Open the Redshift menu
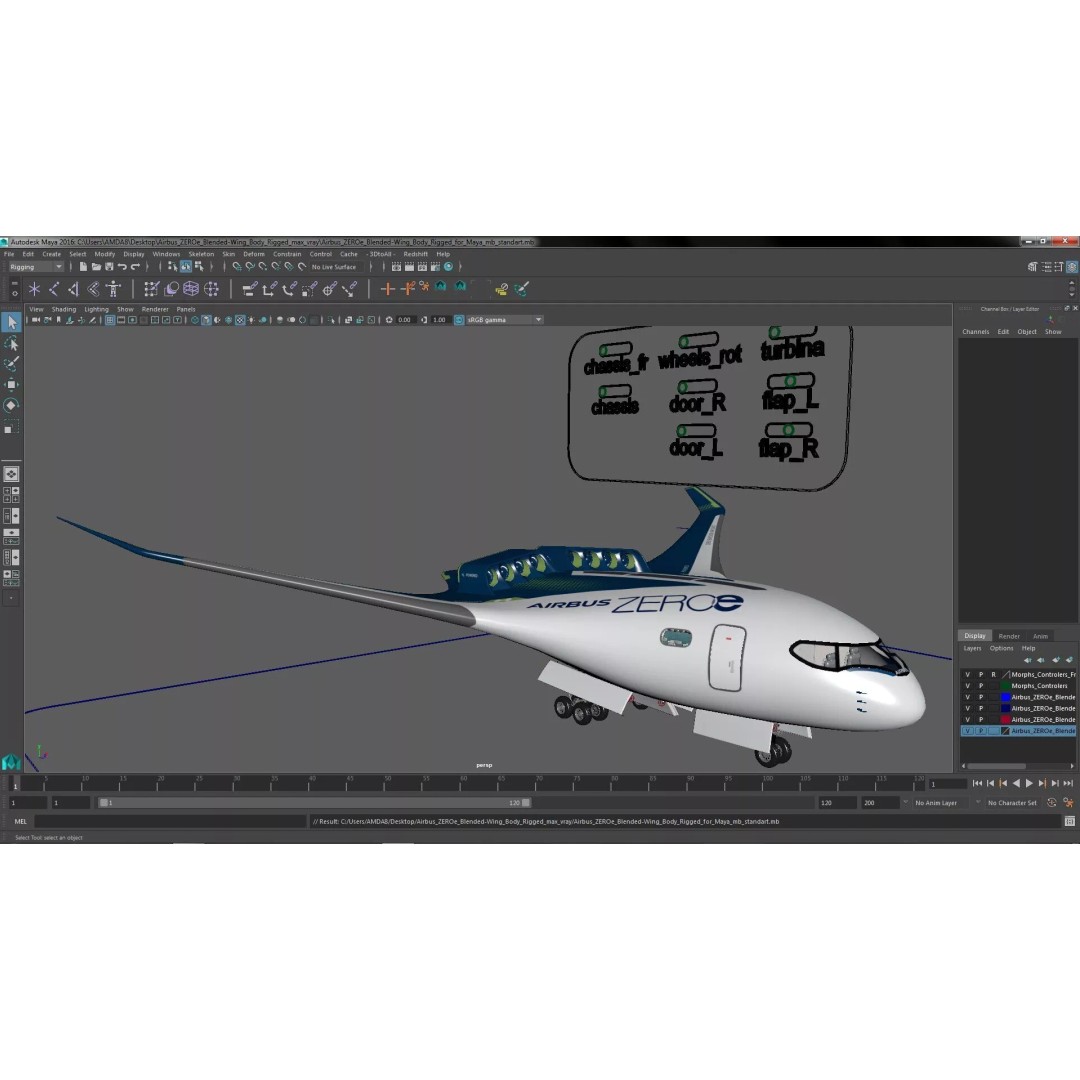1080x1080 pixels. [x=415, y=253]
